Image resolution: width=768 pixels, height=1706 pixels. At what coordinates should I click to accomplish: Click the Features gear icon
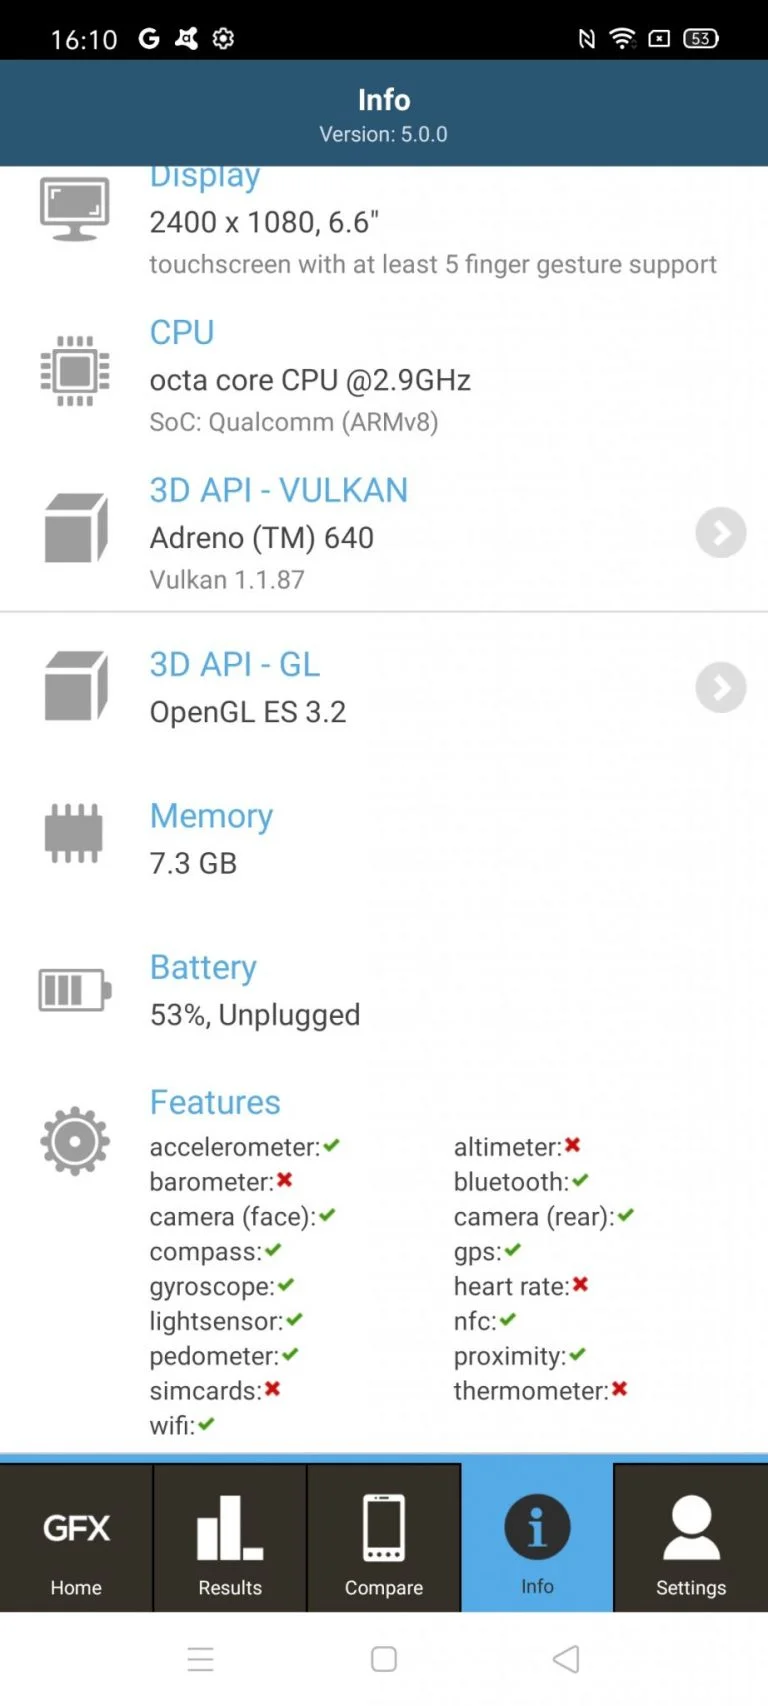75,1140
